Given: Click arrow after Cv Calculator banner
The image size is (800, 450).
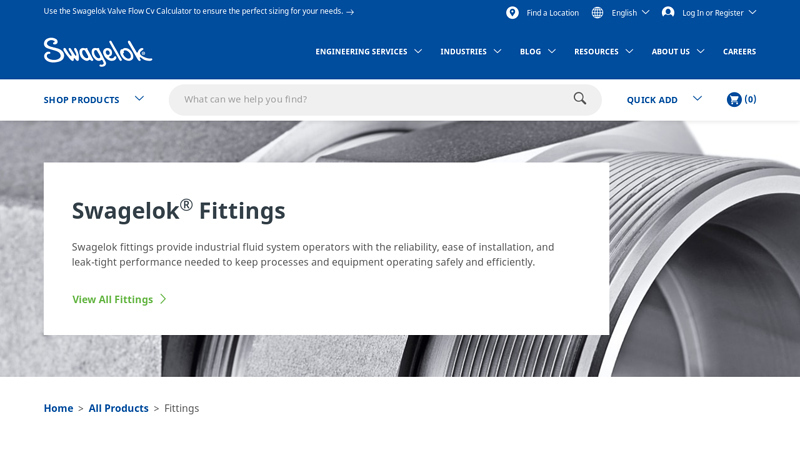Looking at the screenshot, I should [x=350, y=12].
